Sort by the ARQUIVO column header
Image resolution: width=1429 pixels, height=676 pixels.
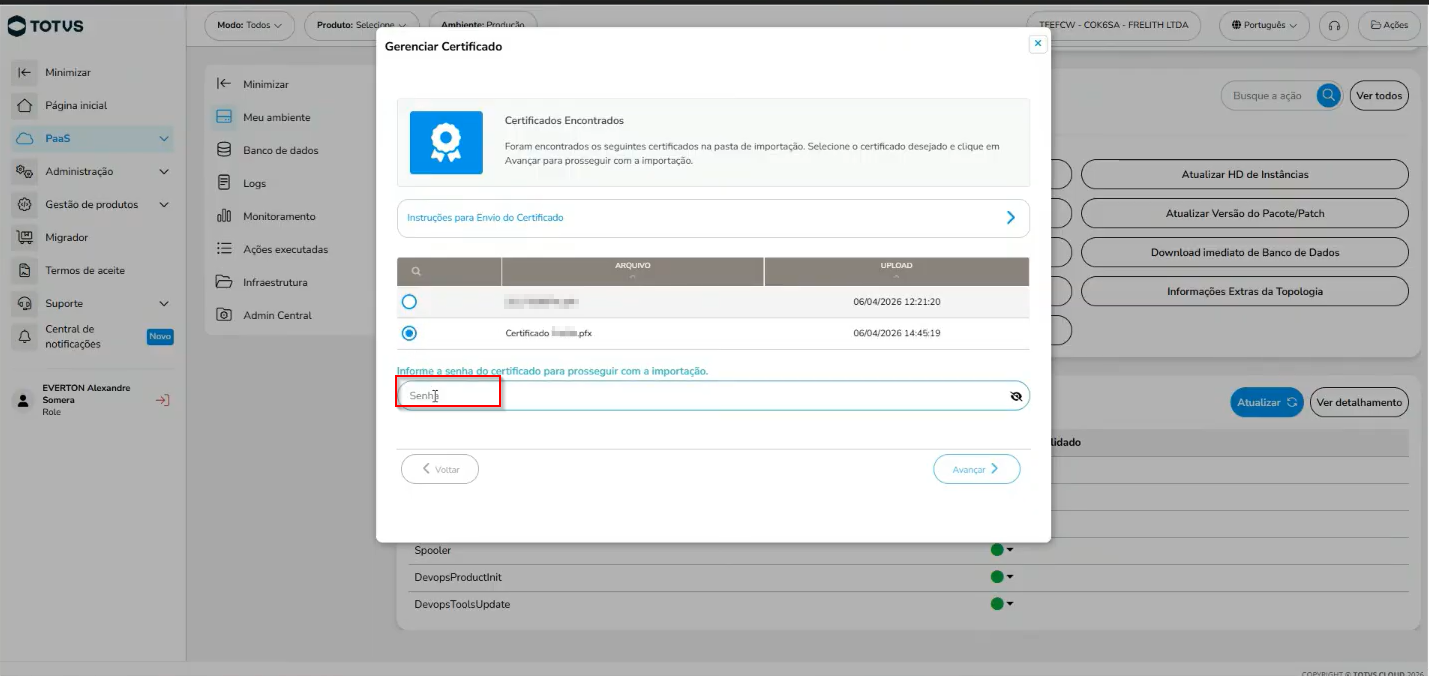pos(633,271)
